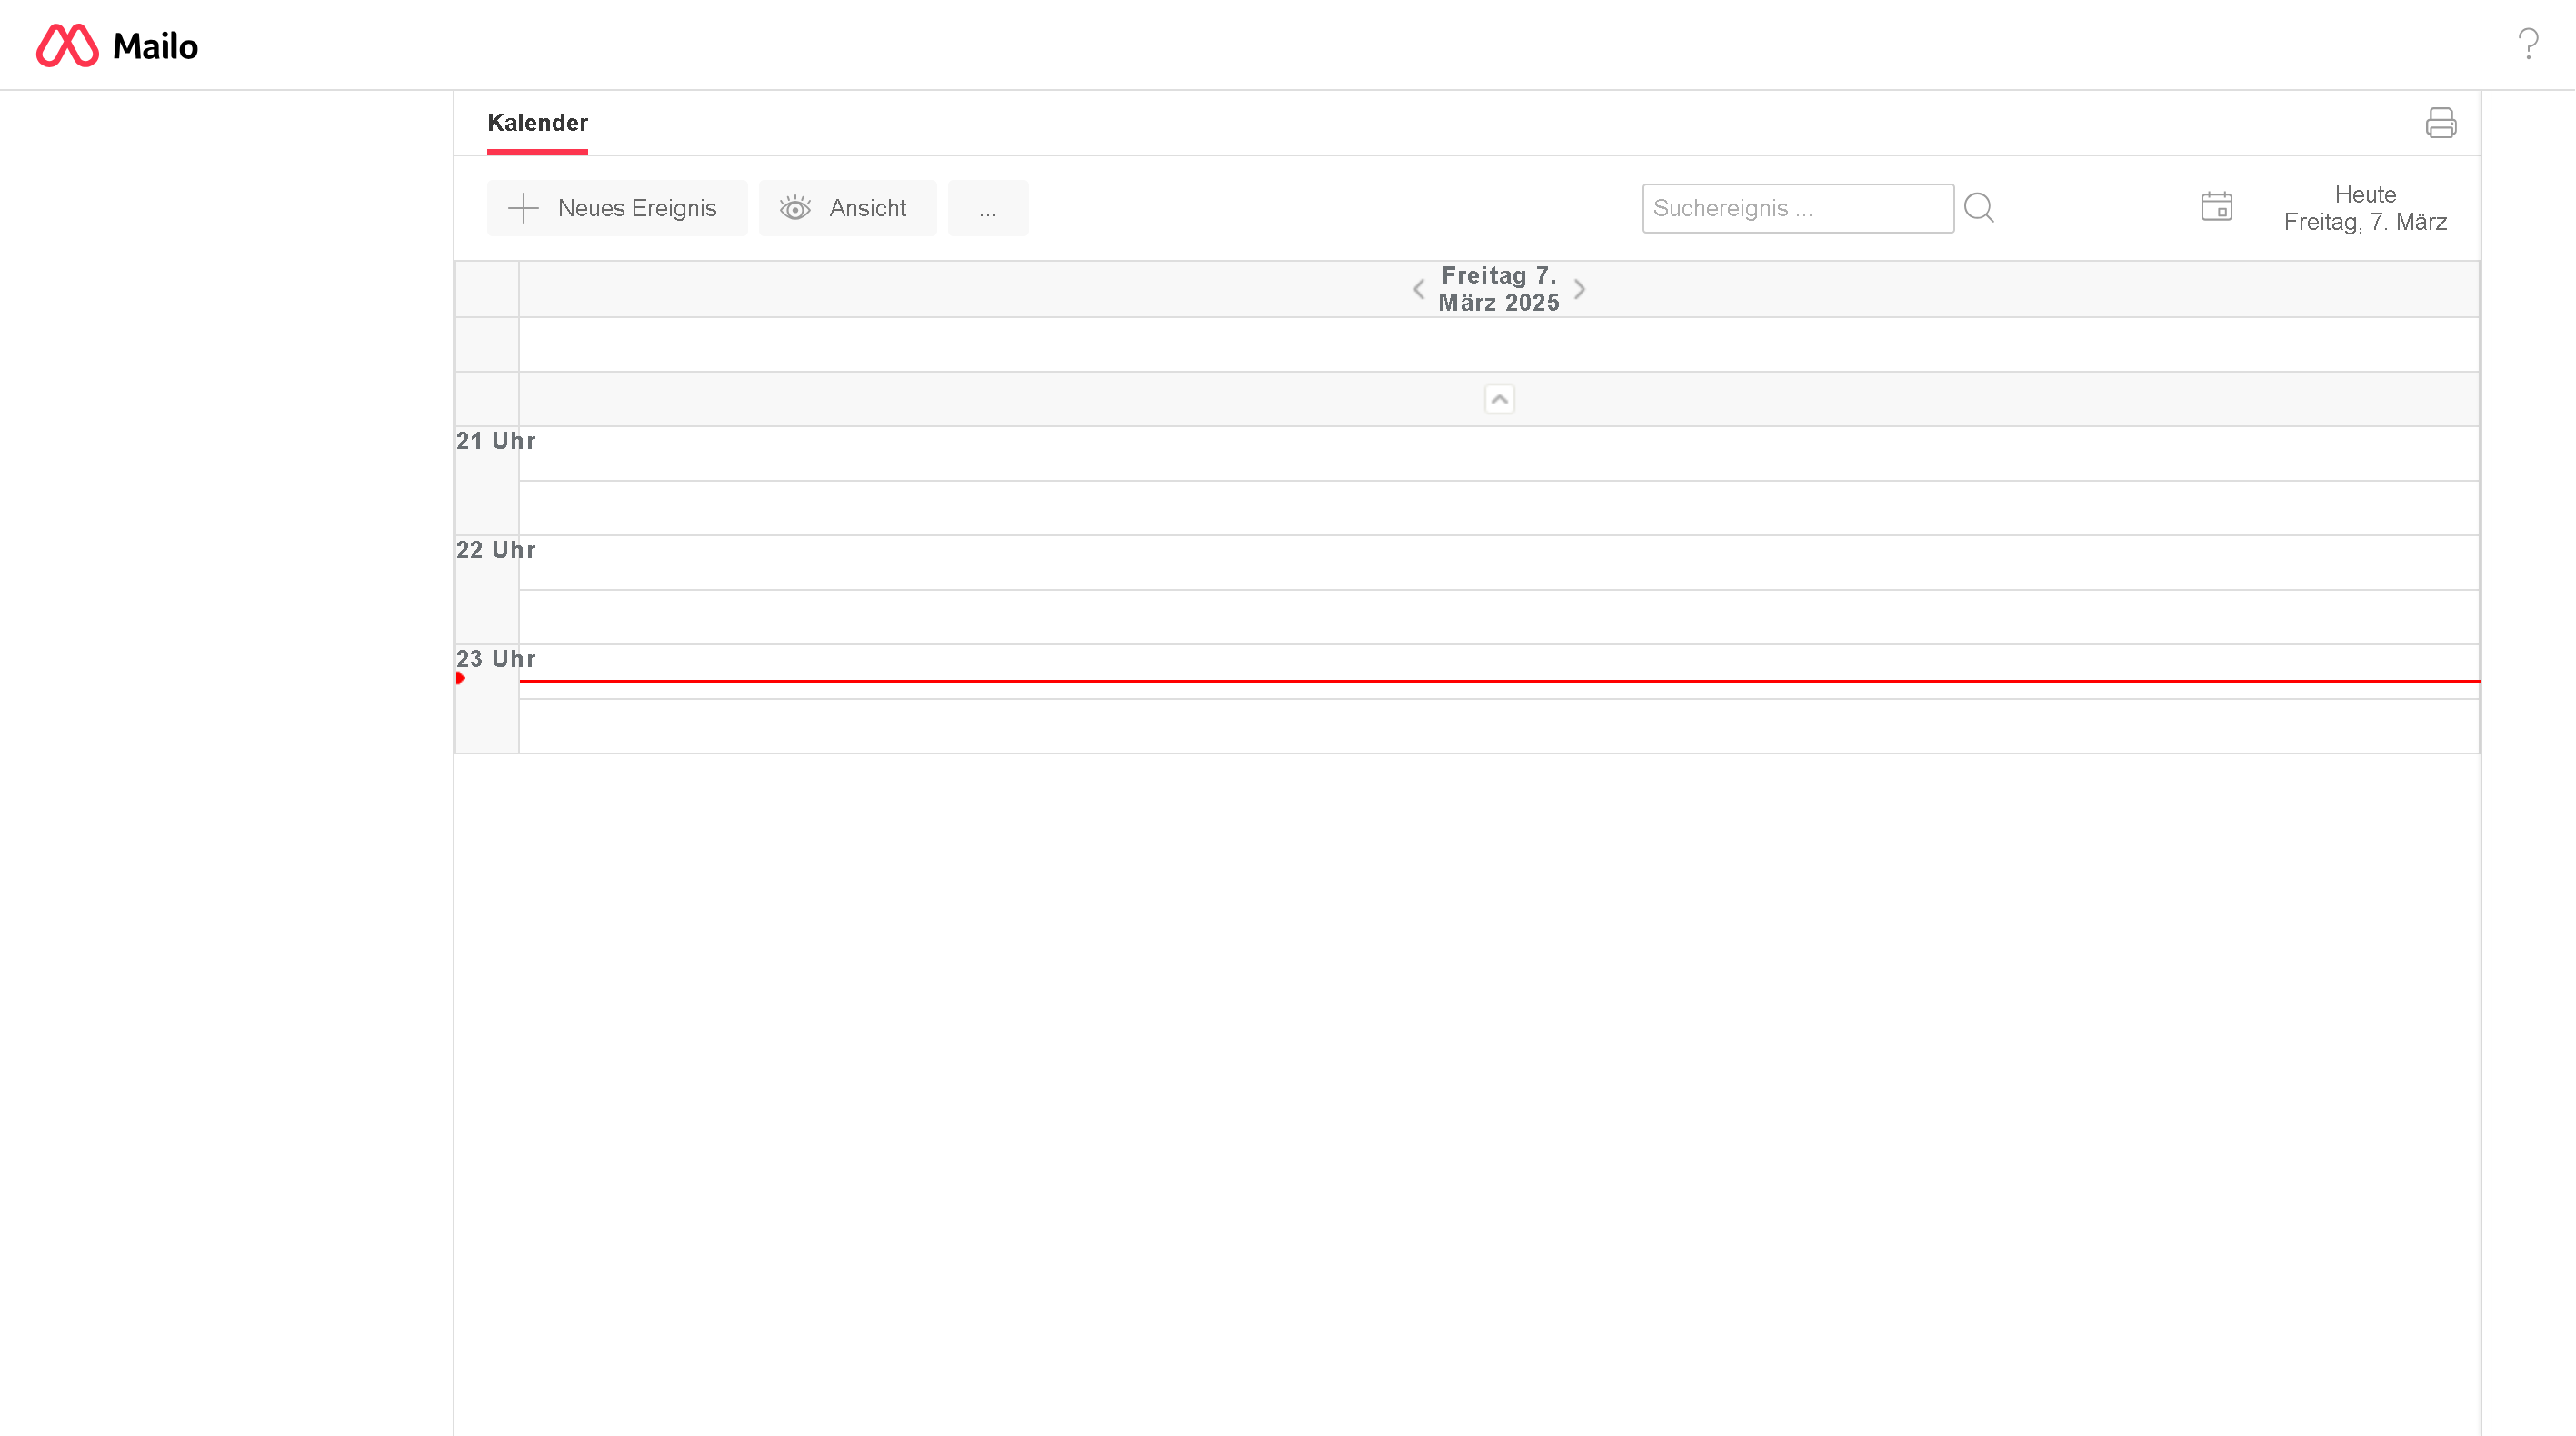The height and width of the screenshot is (1436, 2576).
Task: Expand earlier hours with the up-chevron button
Action: pyautogui.click(x=1499, y=399)
